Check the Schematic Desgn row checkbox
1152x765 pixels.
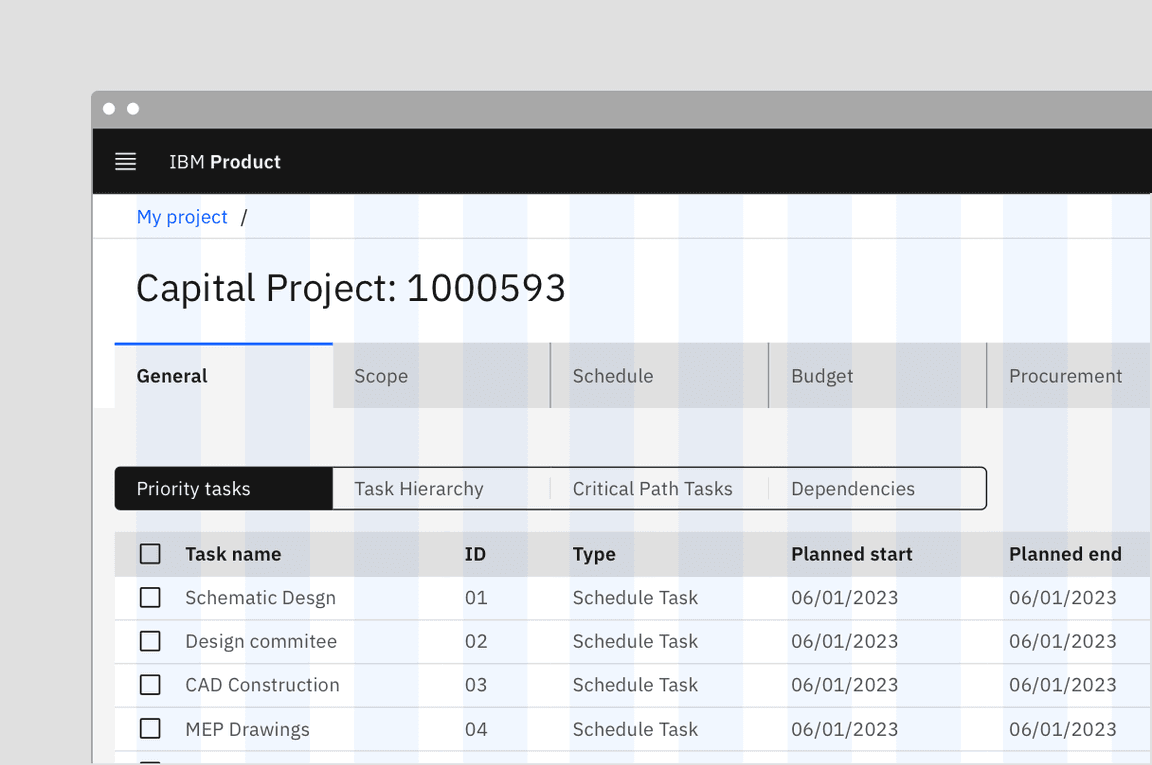click(150, 598)
